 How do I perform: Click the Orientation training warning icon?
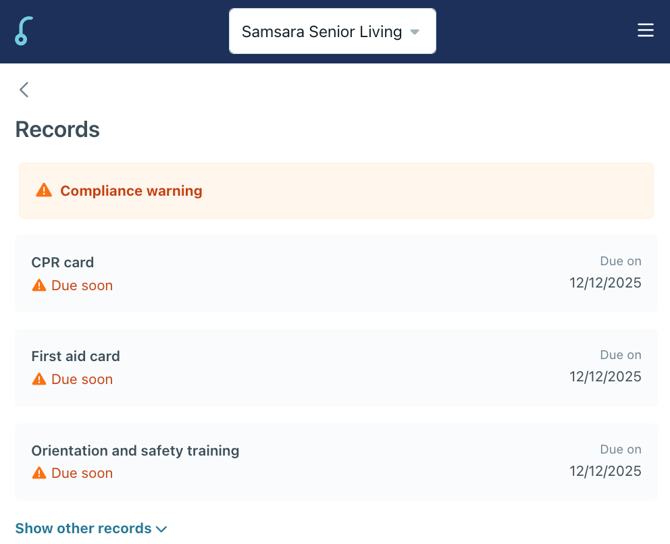click(x=39, y=473)
